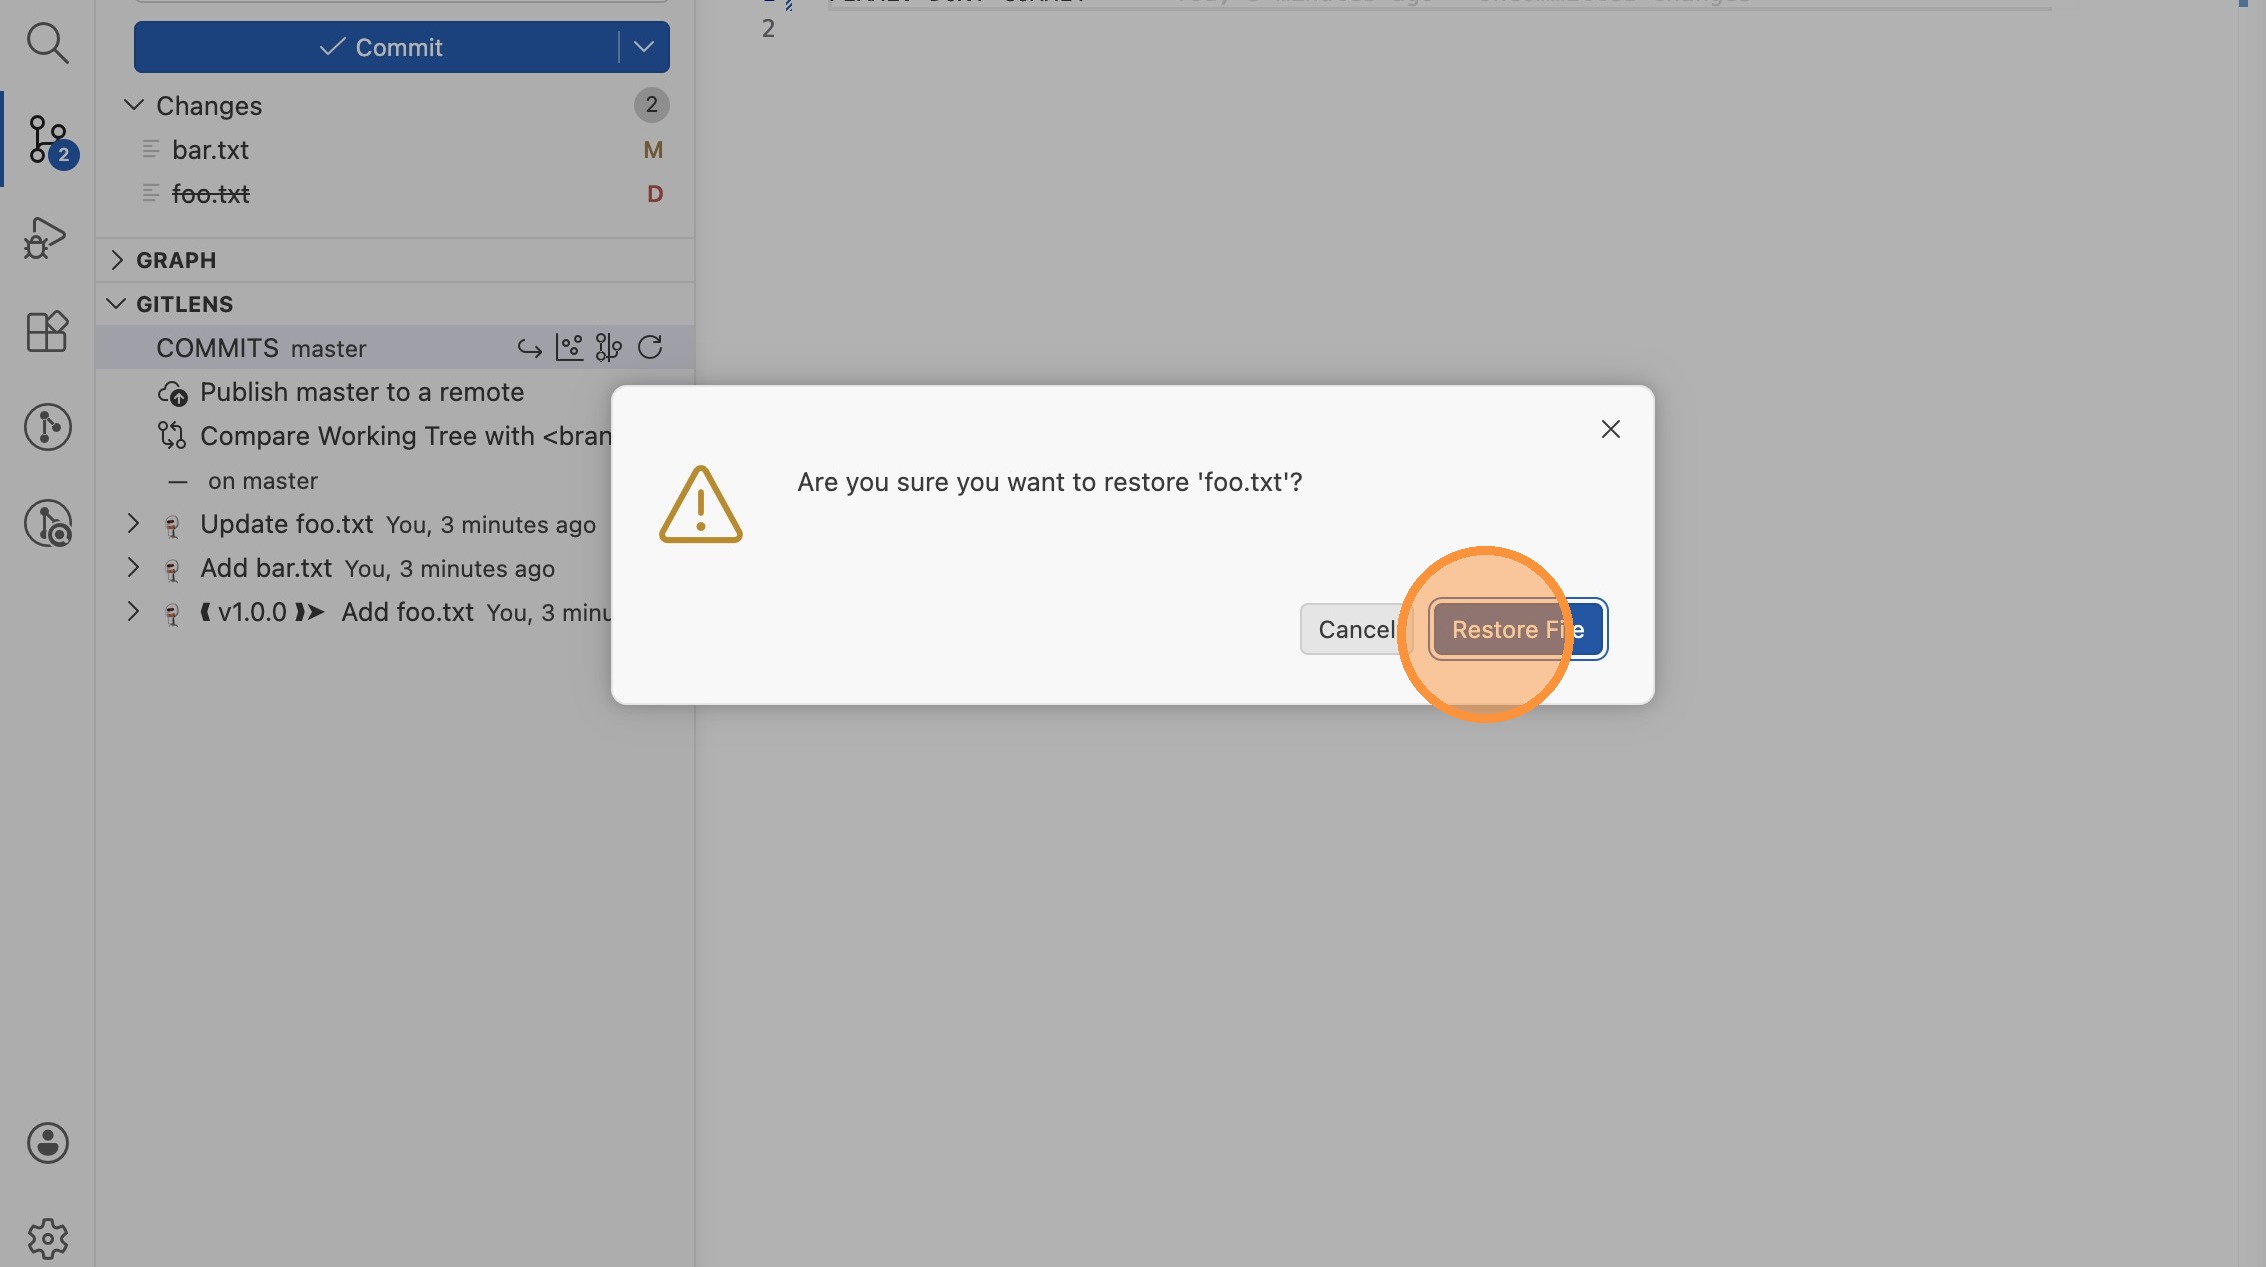The width and height of the screenshot is (2266, 1267).
Task: Open the Search view icon
Action: coord(47,43)
